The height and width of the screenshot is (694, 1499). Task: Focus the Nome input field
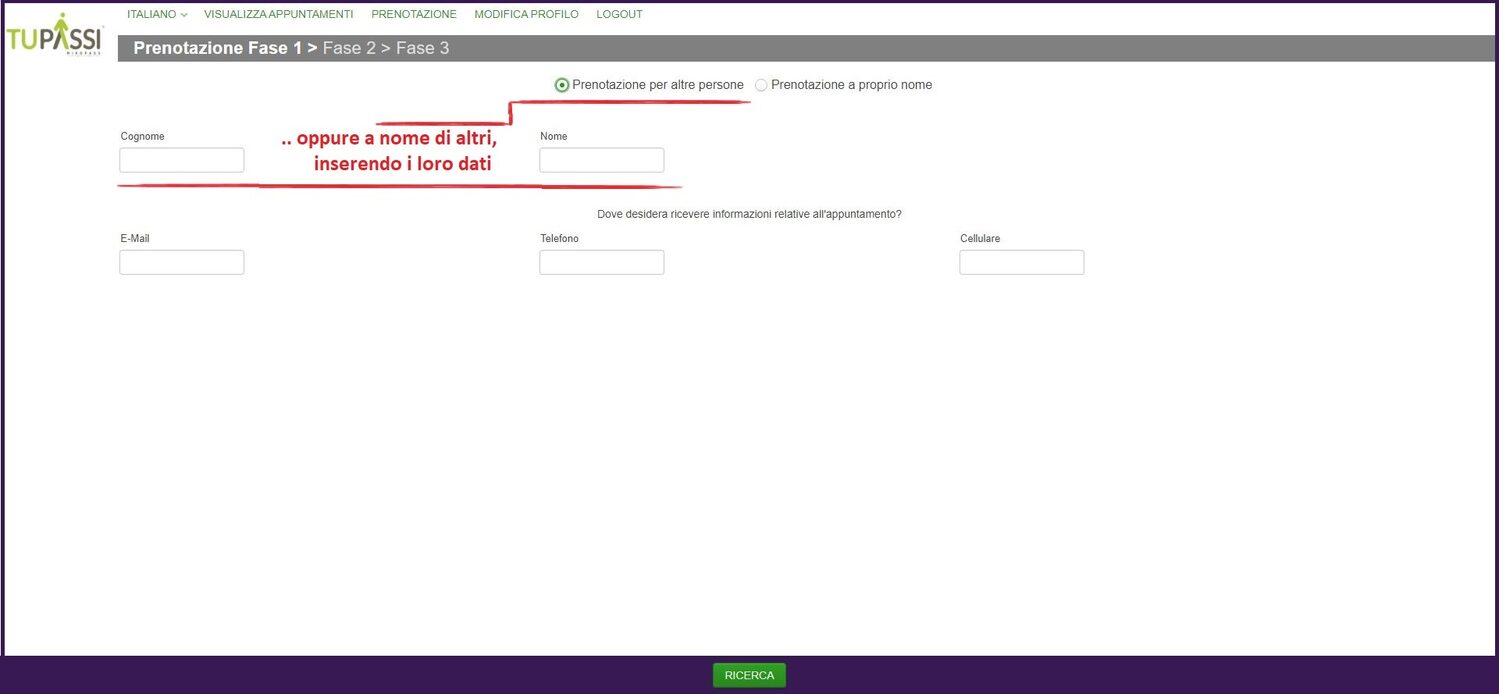coord(602,160)
